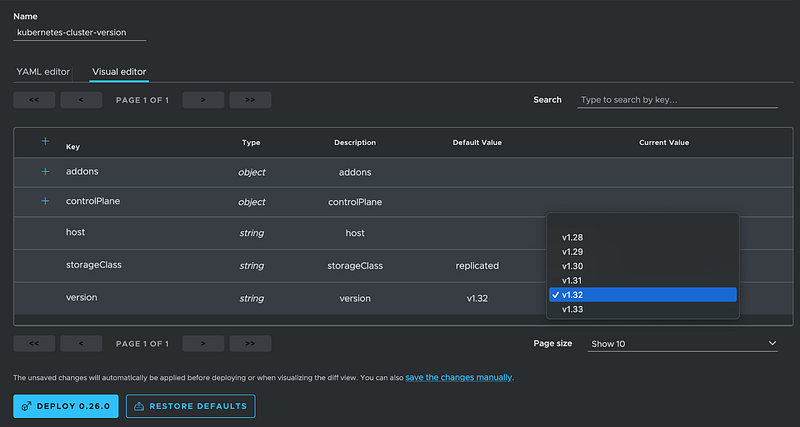Select the Visual editor tab
This screenshot has height=427, width=800.
(x=119, y=72)
